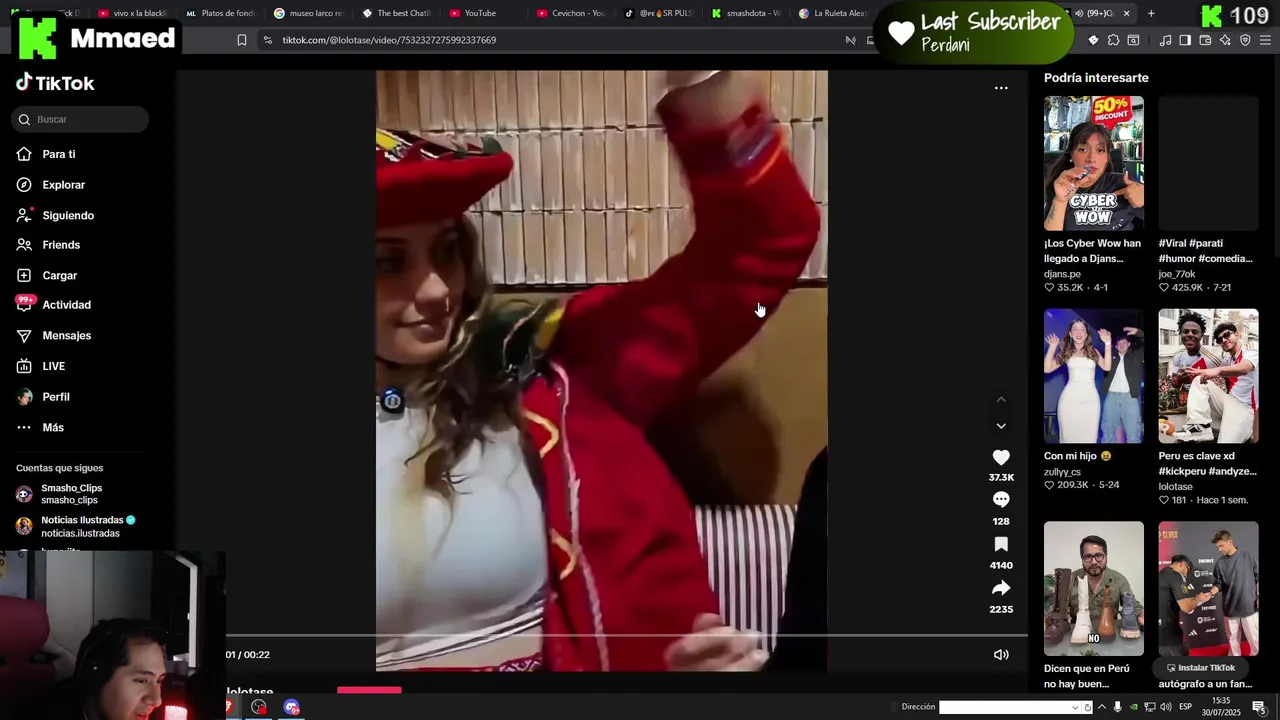Viewport: 1280px width, 720px height.
Task: Open the browser AI sparkle icon
Action: [x=1225, y=40]
